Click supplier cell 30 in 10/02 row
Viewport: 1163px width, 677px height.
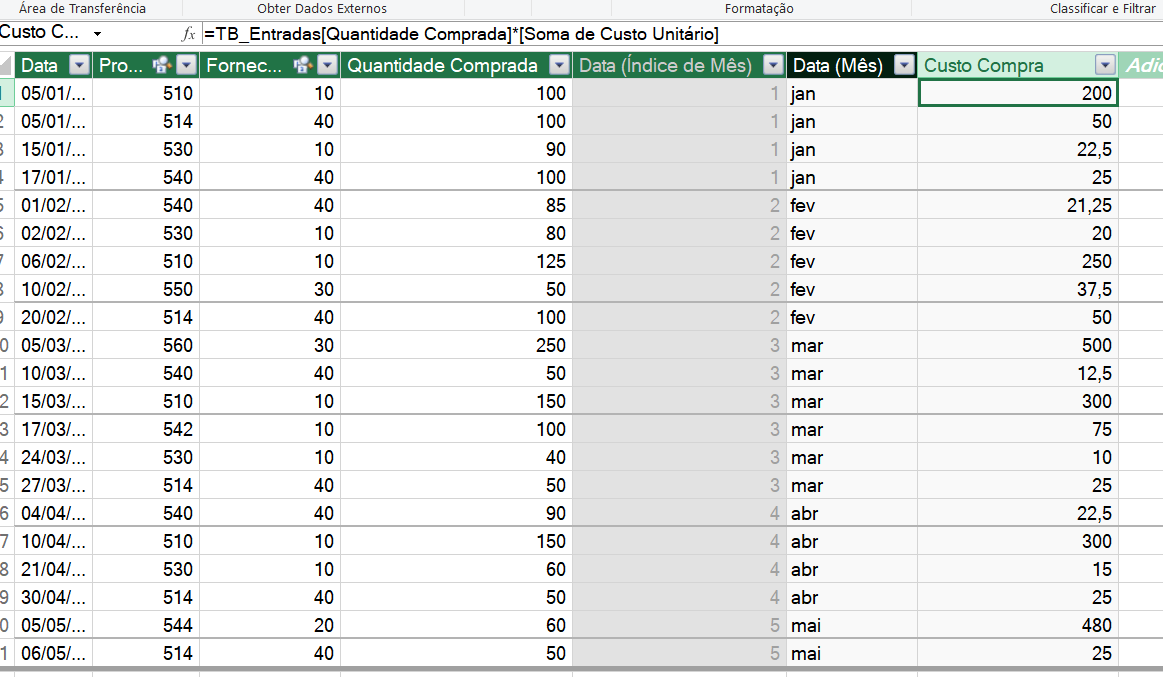pos(270,289)
